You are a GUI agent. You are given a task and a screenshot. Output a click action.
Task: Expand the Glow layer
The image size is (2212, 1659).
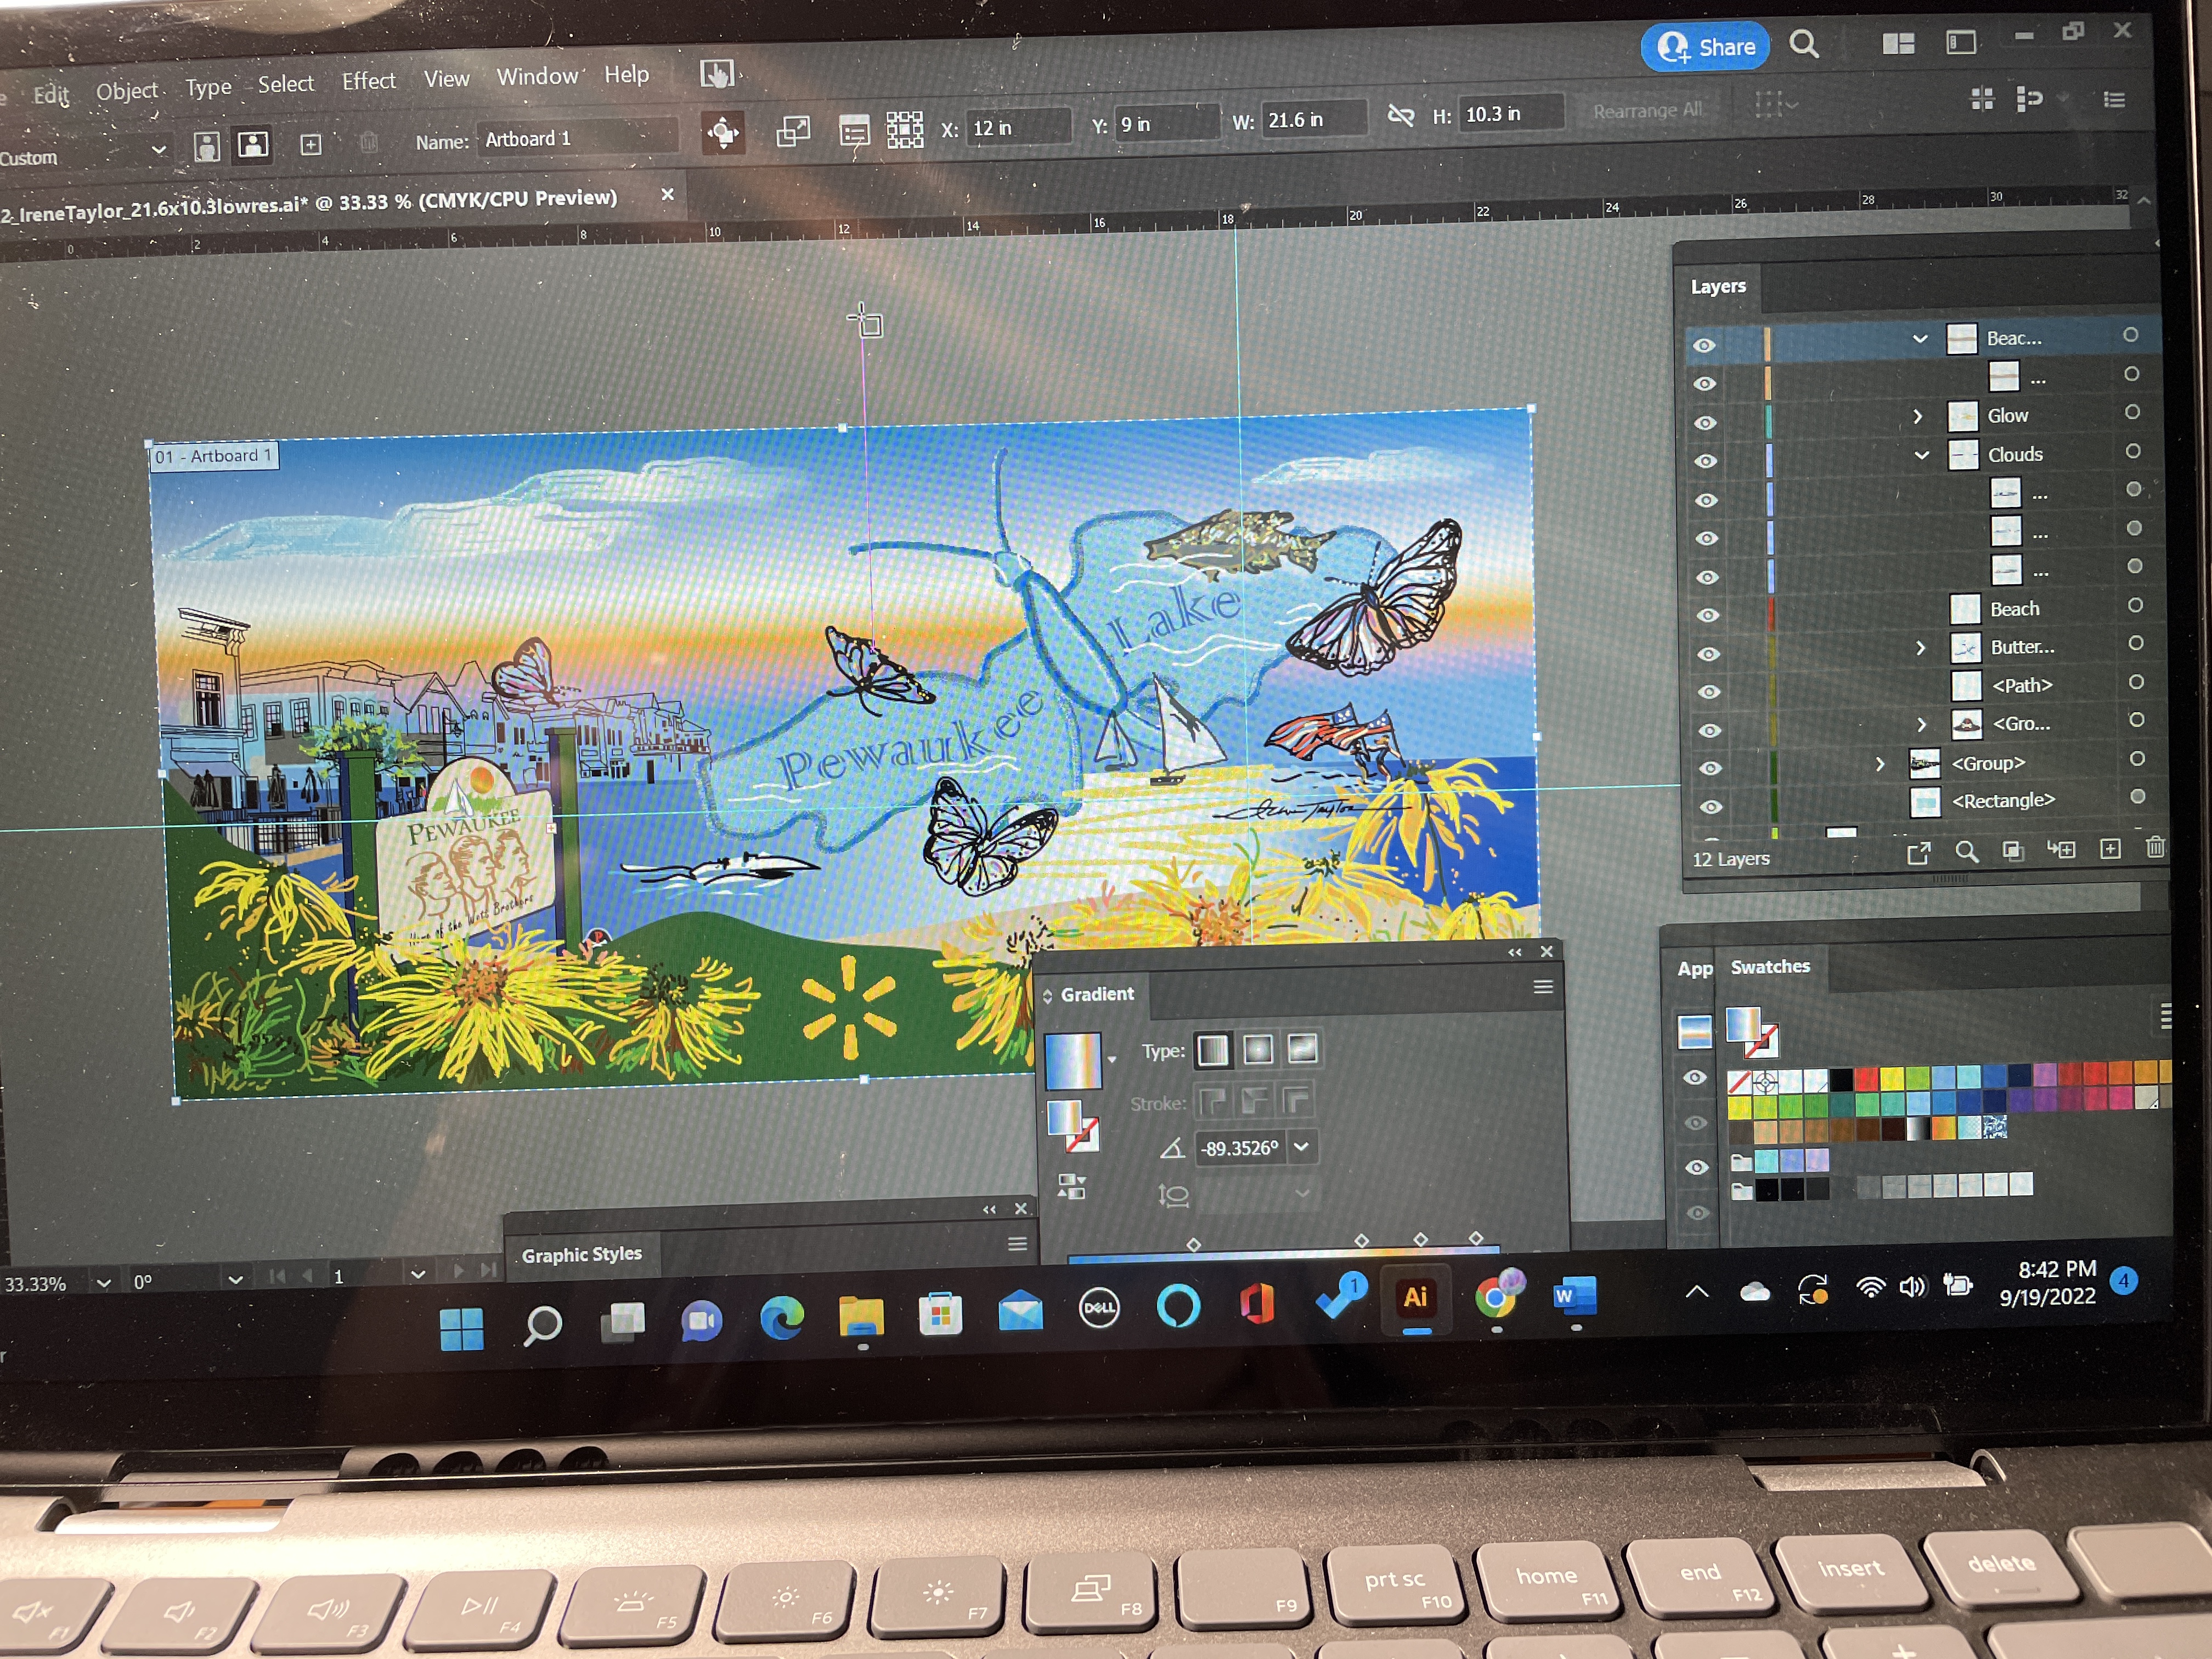(1917, 416)
